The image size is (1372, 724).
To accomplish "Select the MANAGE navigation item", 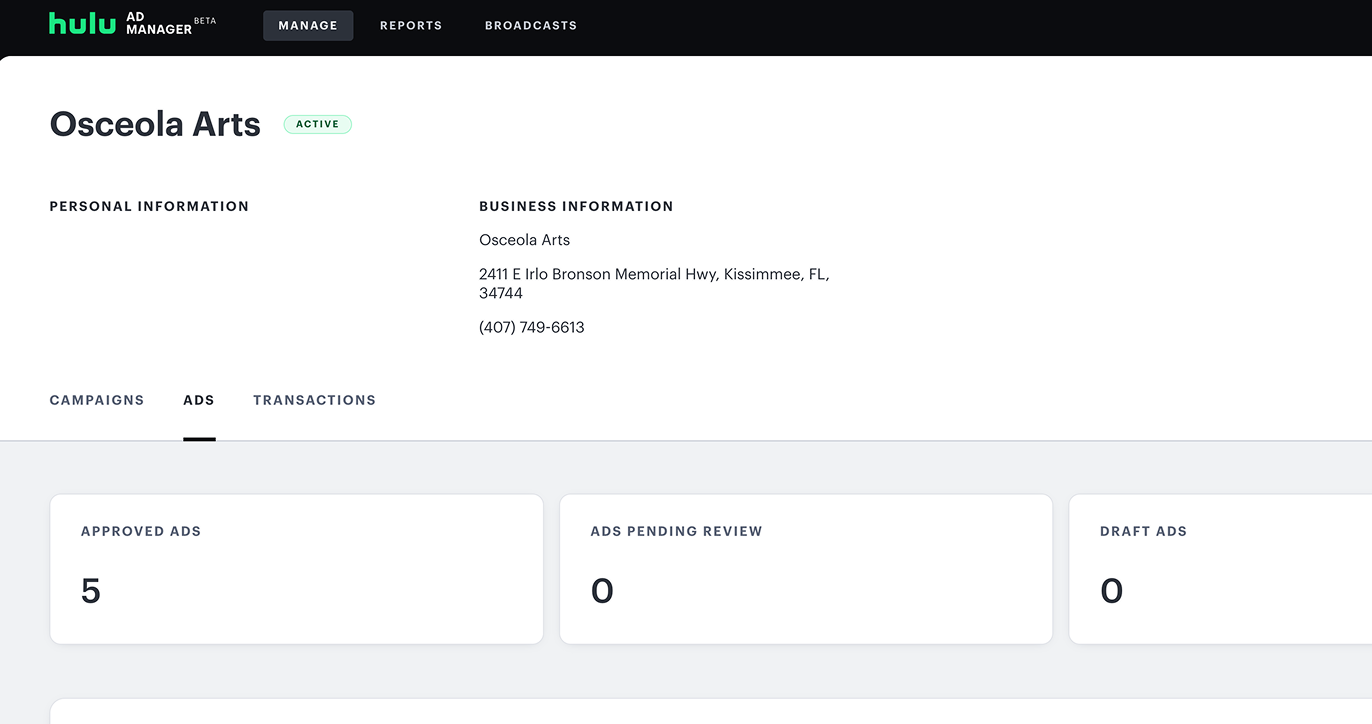I will (x=308, y=25).
